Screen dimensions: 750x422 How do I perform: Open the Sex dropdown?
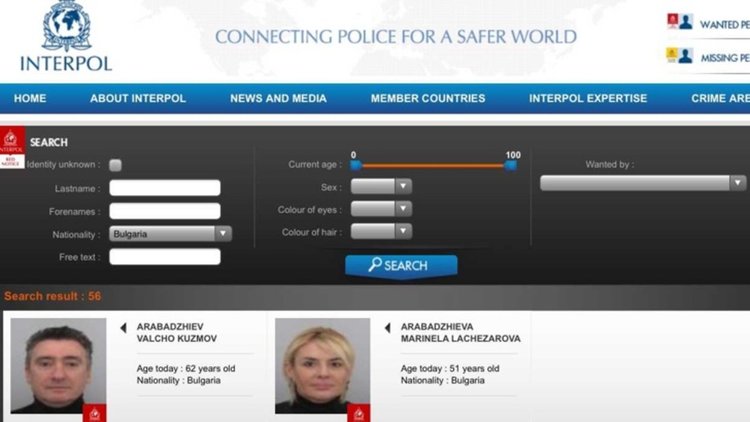[x=381, y=186]
